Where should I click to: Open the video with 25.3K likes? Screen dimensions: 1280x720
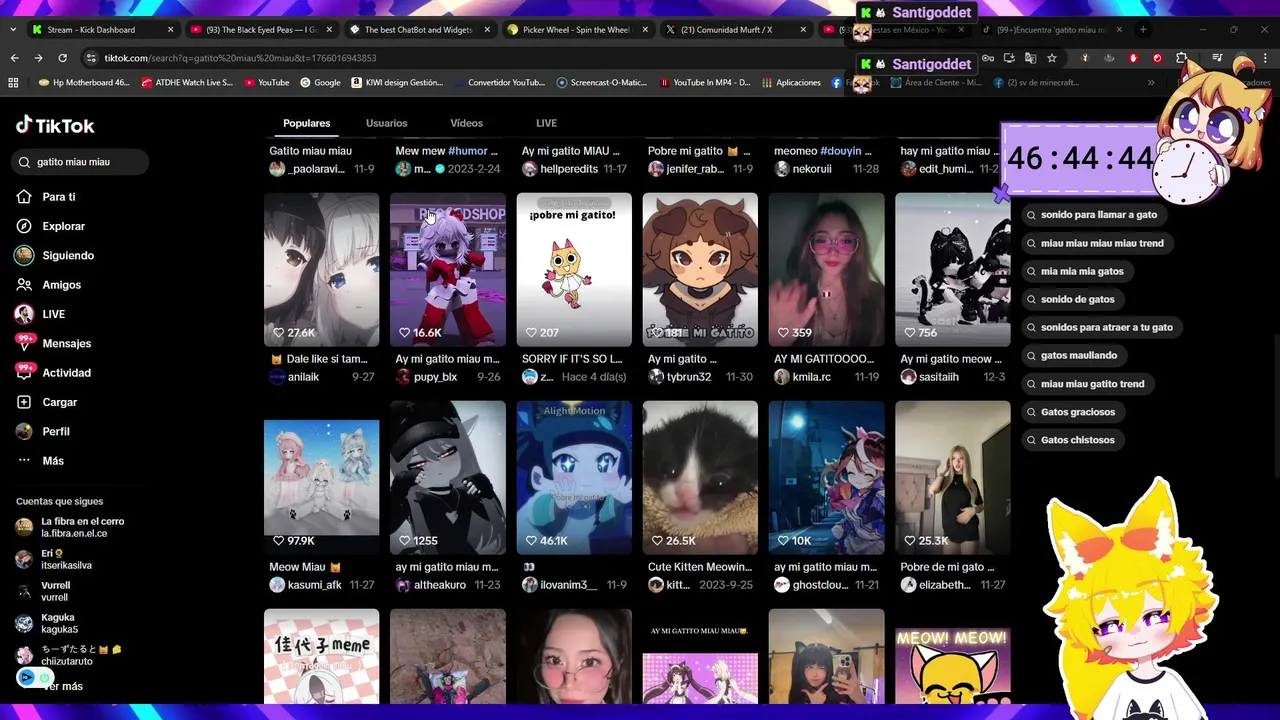click(952, 478)
